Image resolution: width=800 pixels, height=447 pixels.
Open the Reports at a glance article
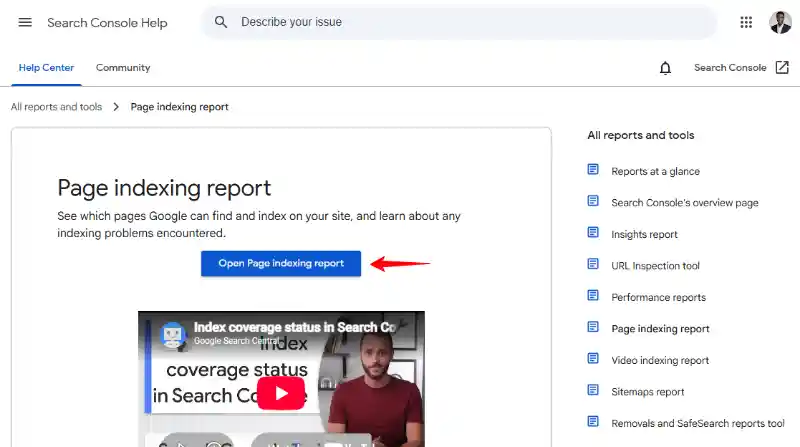pos(656,171)
